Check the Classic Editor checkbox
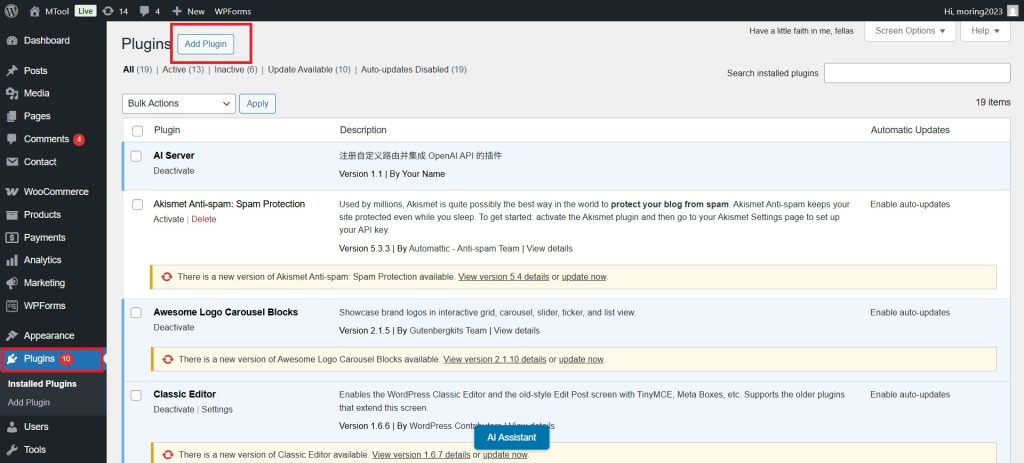Viewport: 1024px width, 463px height. (136, 394)
